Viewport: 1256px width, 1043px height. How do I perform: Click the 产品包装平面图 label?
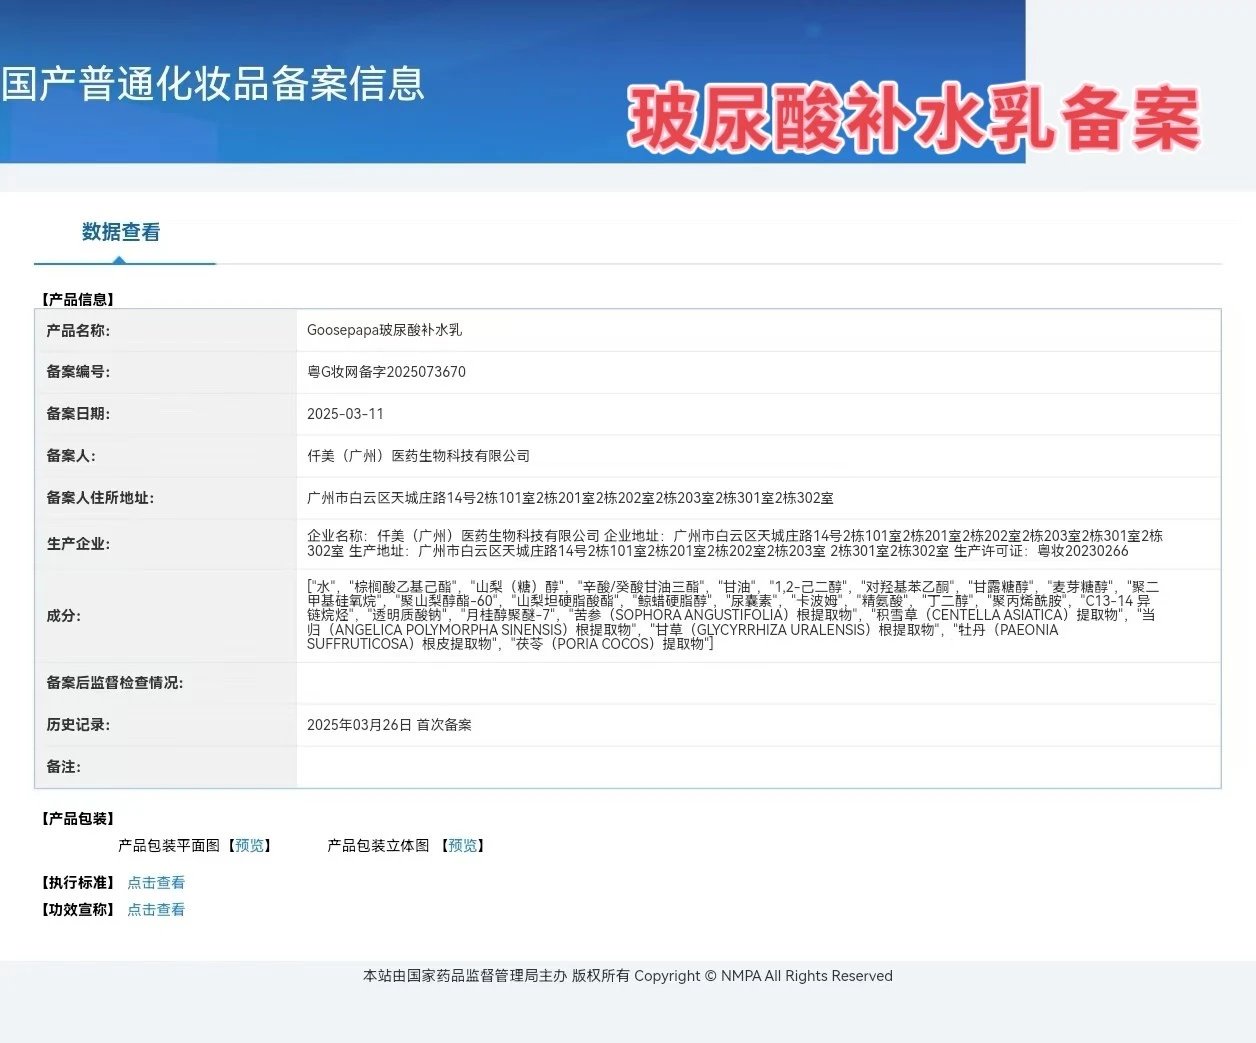coord(169,846)
